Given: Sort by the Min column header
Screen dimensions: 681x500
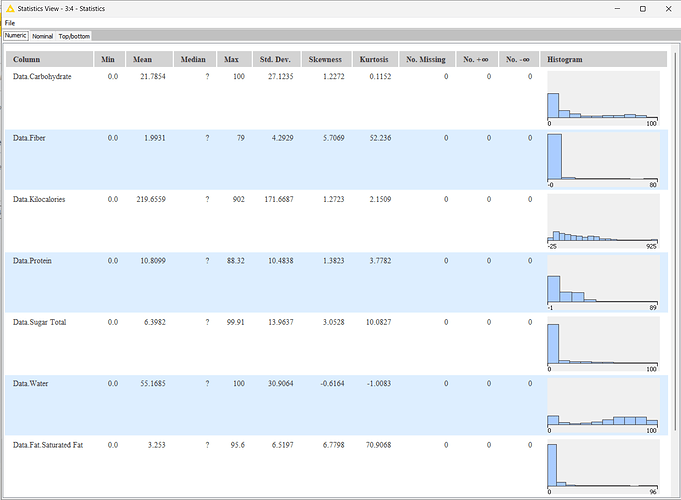Looking at the screenshot, I should click(x=109, y=59).
